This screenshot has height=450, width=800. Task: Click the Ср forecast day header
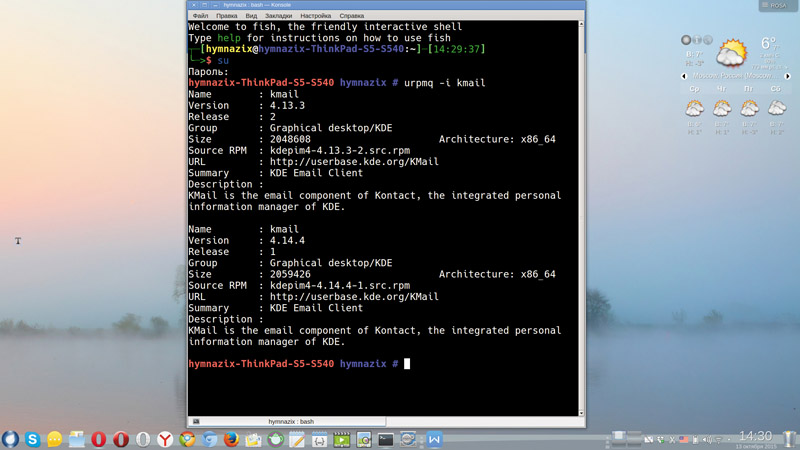coord(694,89)
